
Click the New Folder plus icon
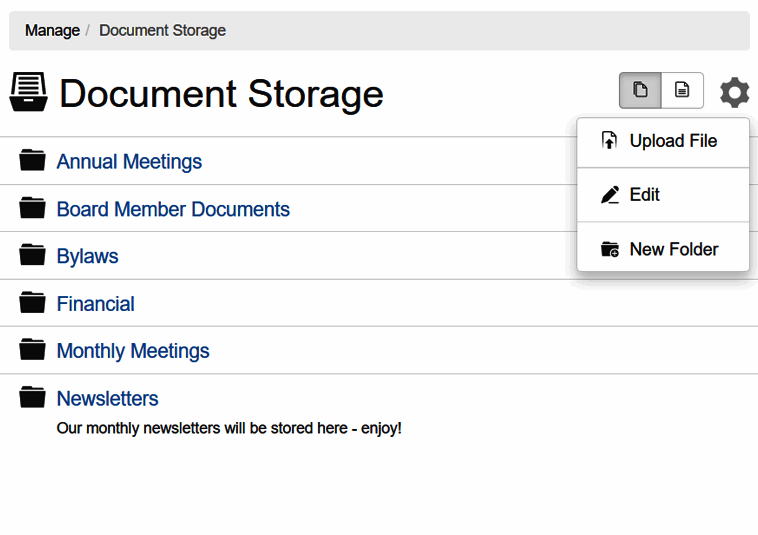pyautogui.click(x=610, y=249)
